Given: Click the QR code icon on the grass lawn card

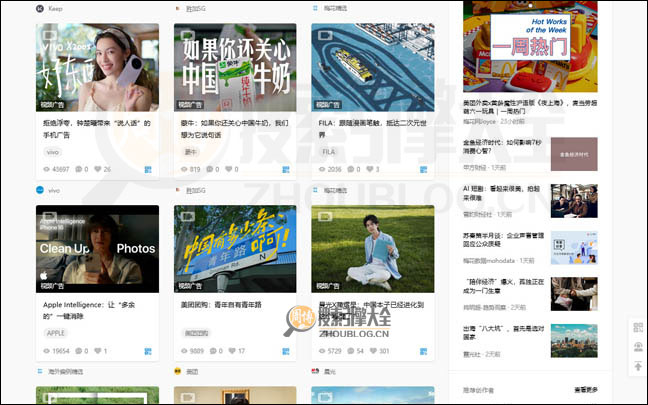Looking at the screenshot, I should coord(423,351).
